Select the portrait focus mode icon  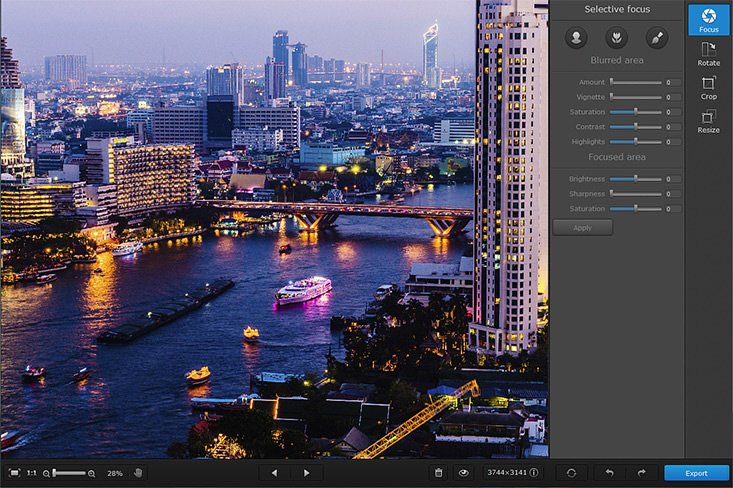pos(576,38)
